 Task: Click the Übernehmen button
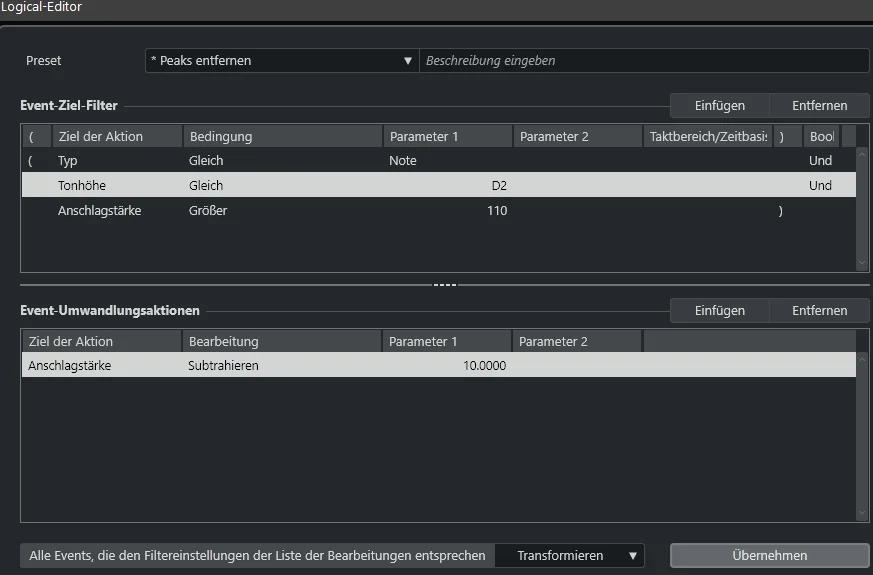tap(769, 556)
